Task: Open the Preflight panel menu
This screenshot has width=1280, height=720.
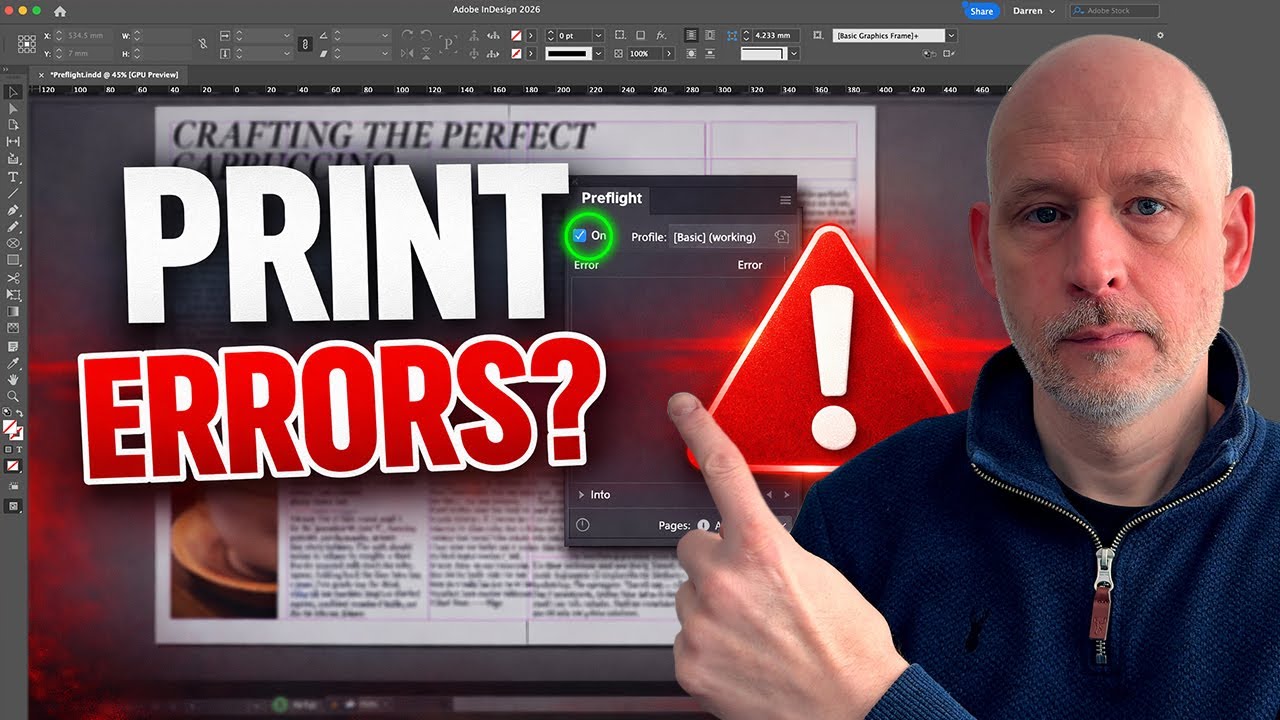Action: (785, 201)
